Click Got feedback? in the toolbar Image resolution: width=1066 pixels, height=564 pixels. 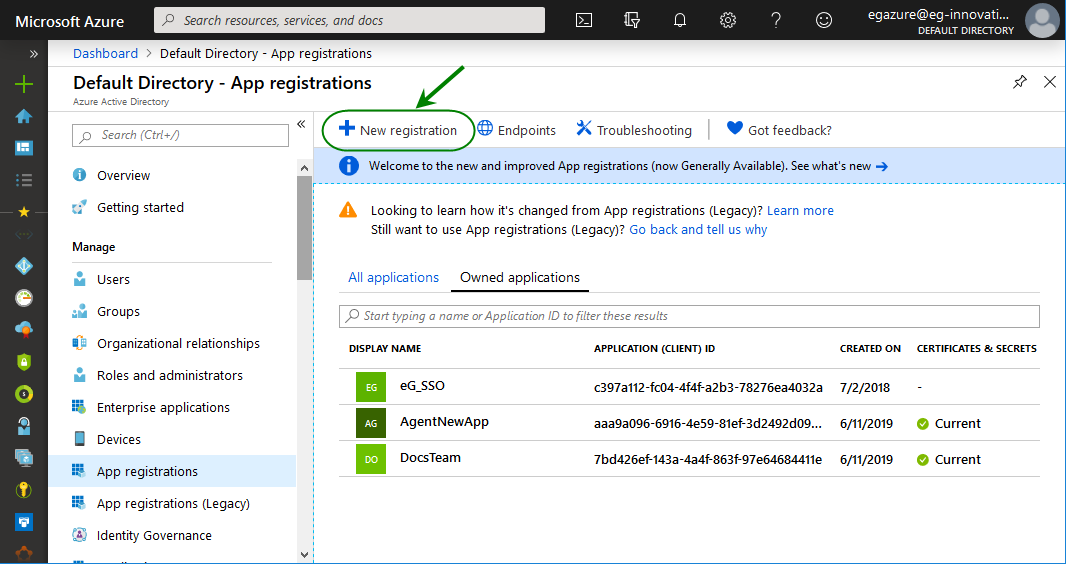779,130
